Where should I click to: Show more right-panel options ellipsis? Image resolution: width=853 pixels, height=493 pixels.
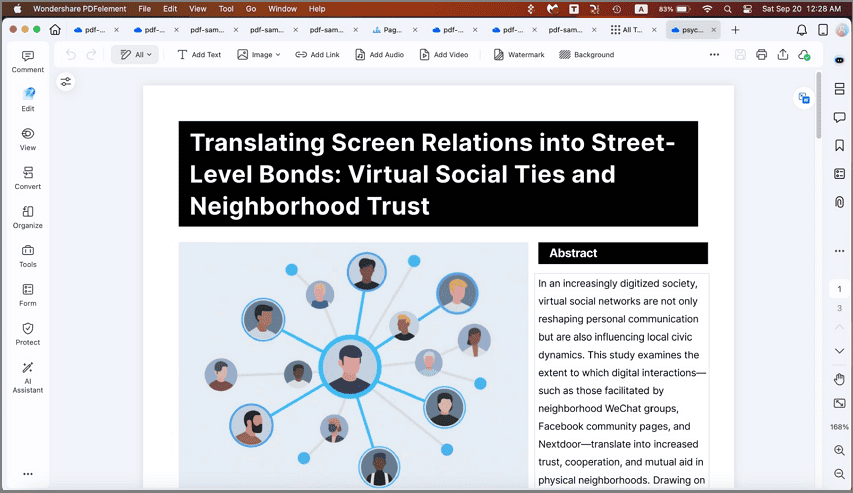tap(839, 251)
